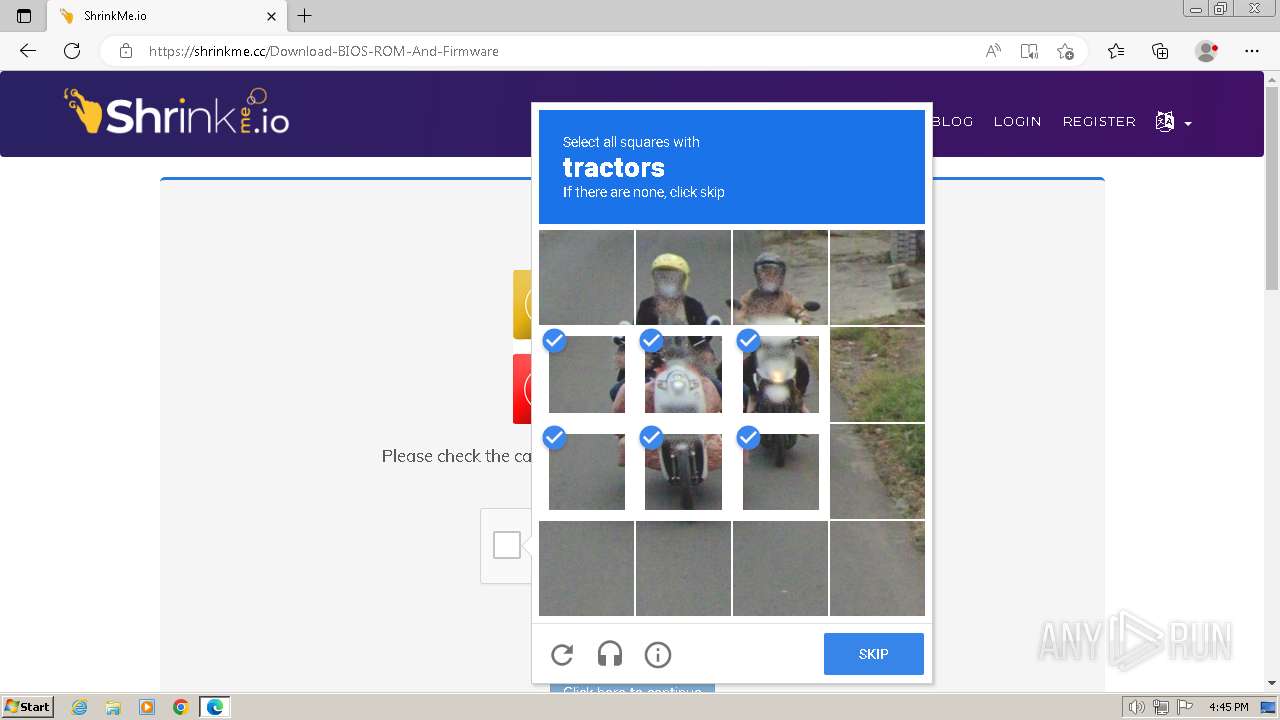The image size is (1280, 720).
Task: Click the ShrinkMe.io logo
Action: pos(177,112)
